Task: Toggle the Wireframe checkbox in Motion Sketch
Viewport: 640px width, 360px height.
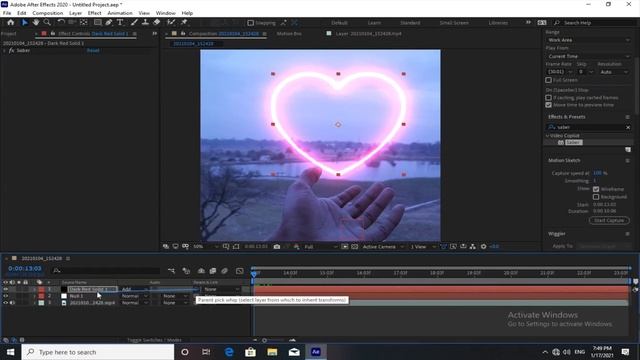Action: [596, 189]
